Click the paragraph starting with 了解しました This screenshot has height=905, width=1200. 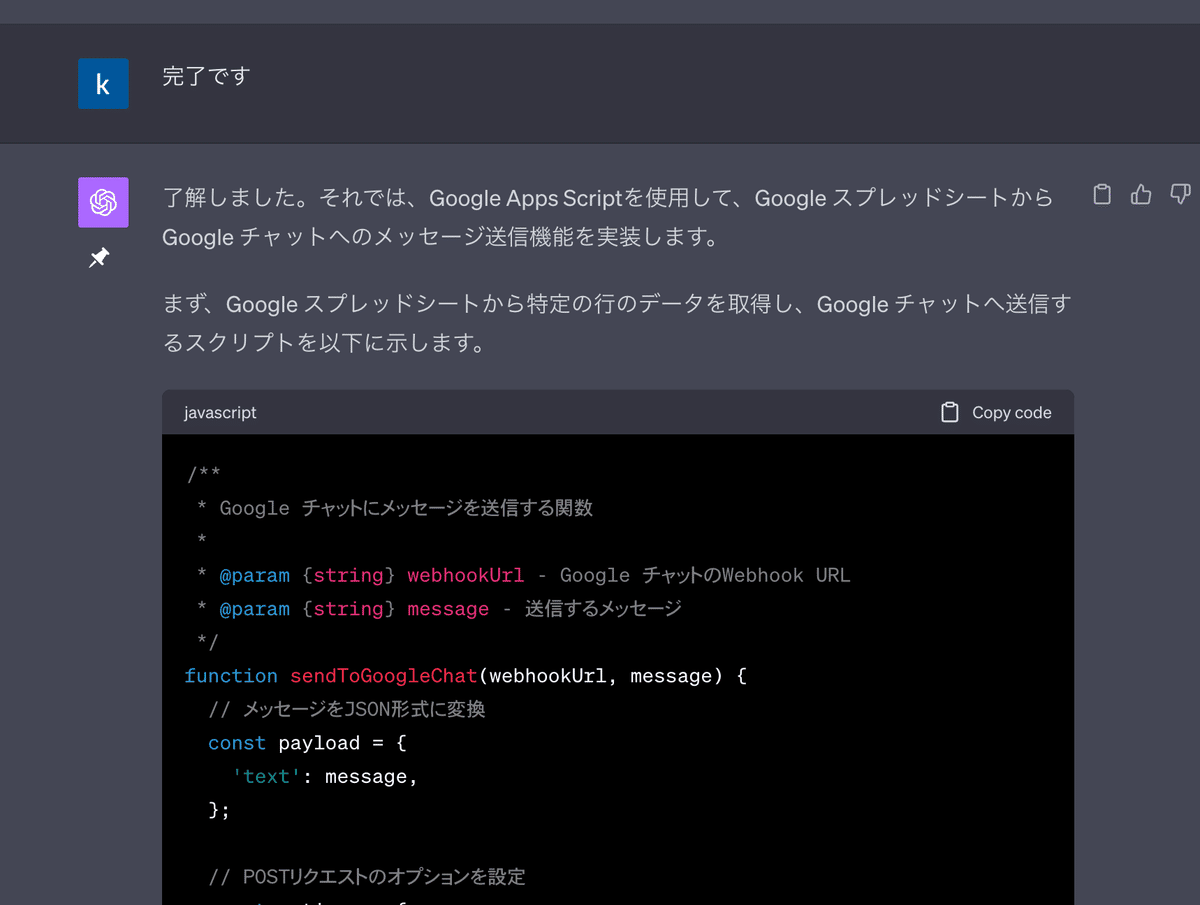(608, 217)
